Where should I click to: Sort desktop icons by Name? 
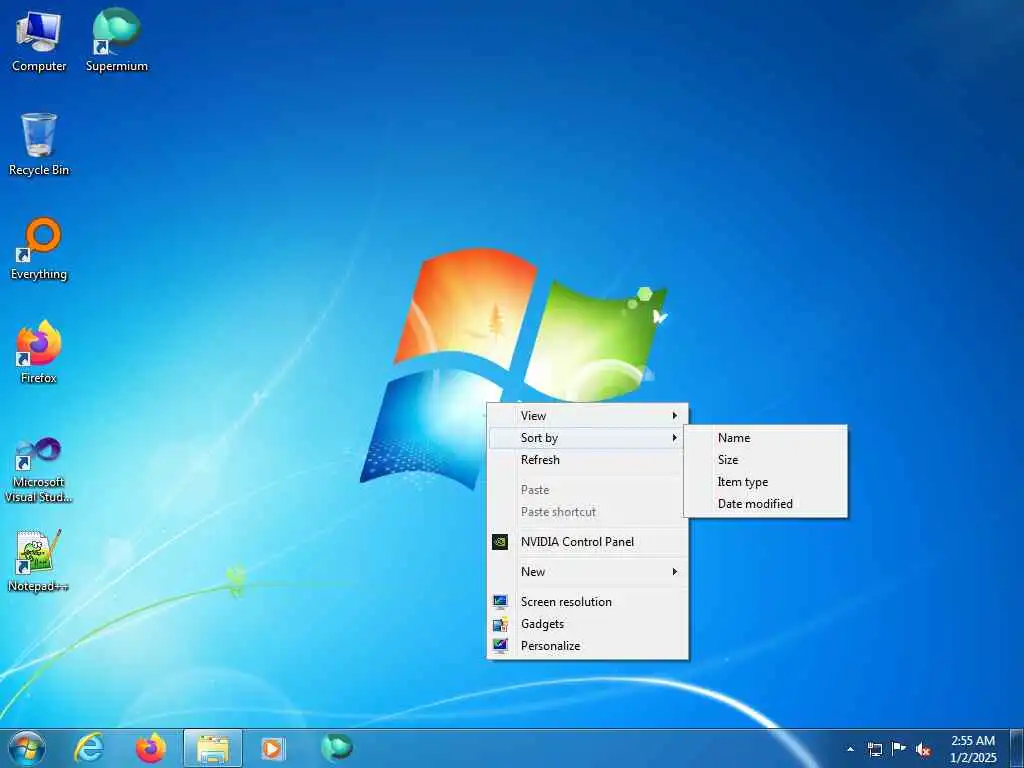coord(765,438)
